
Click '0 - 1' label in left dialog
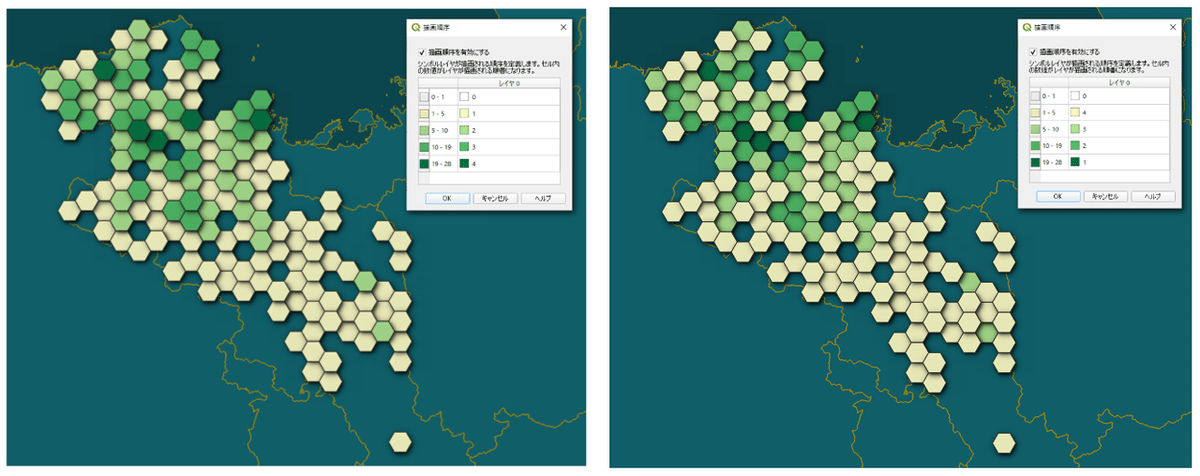[438, 97]
